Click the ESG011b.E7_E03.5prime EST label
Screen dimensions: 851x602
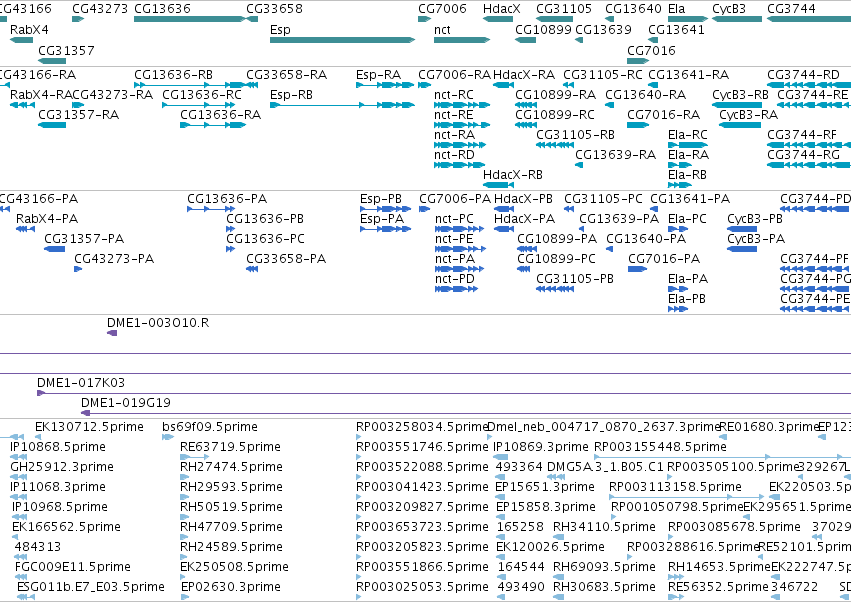pyautogui.click(x=91, y=587)
